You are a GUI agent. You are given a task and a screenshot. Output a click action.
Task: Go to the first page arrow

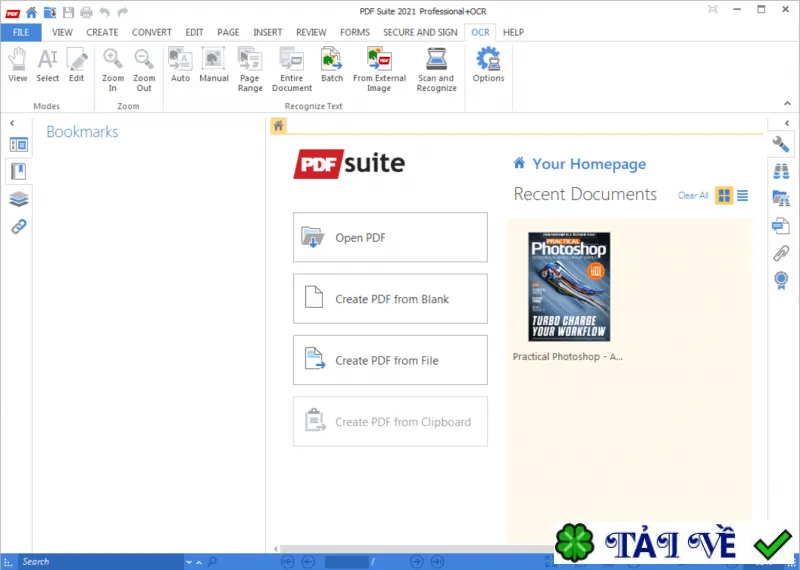[288, 562]
